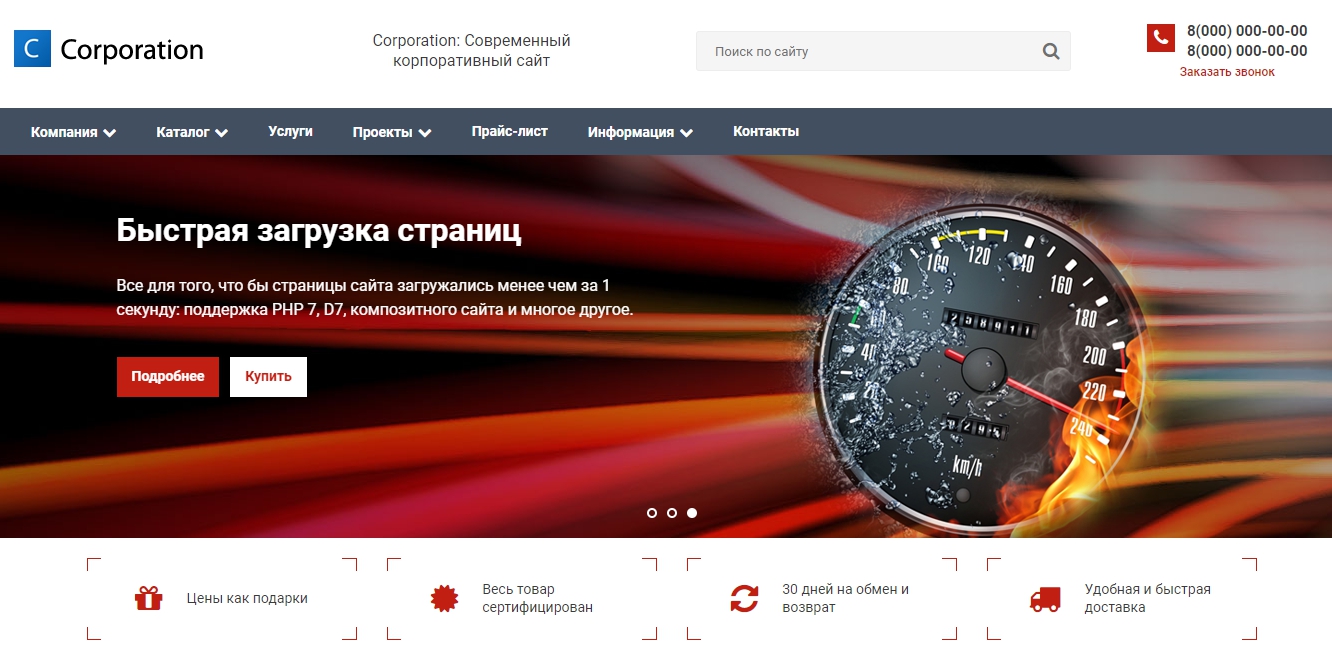Select the second slider dot
Image resolution: width=1332 pixels, height=648 pixels.
pyautogui.click(x=672, y=513)
